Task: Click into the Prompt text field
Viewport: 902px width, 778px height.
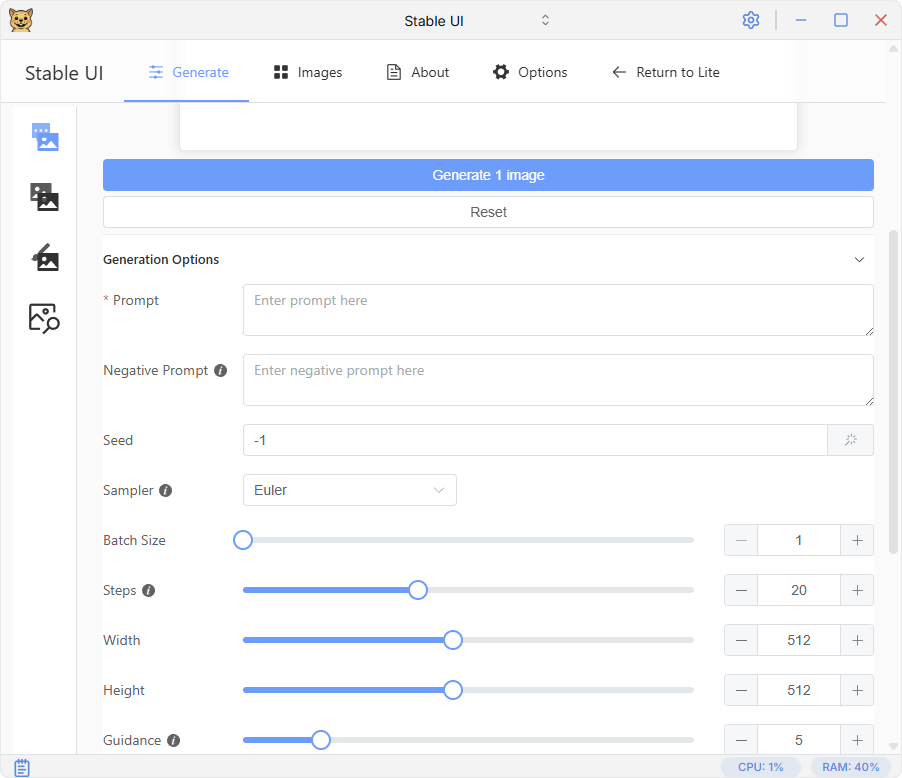Action: point(557,310)
